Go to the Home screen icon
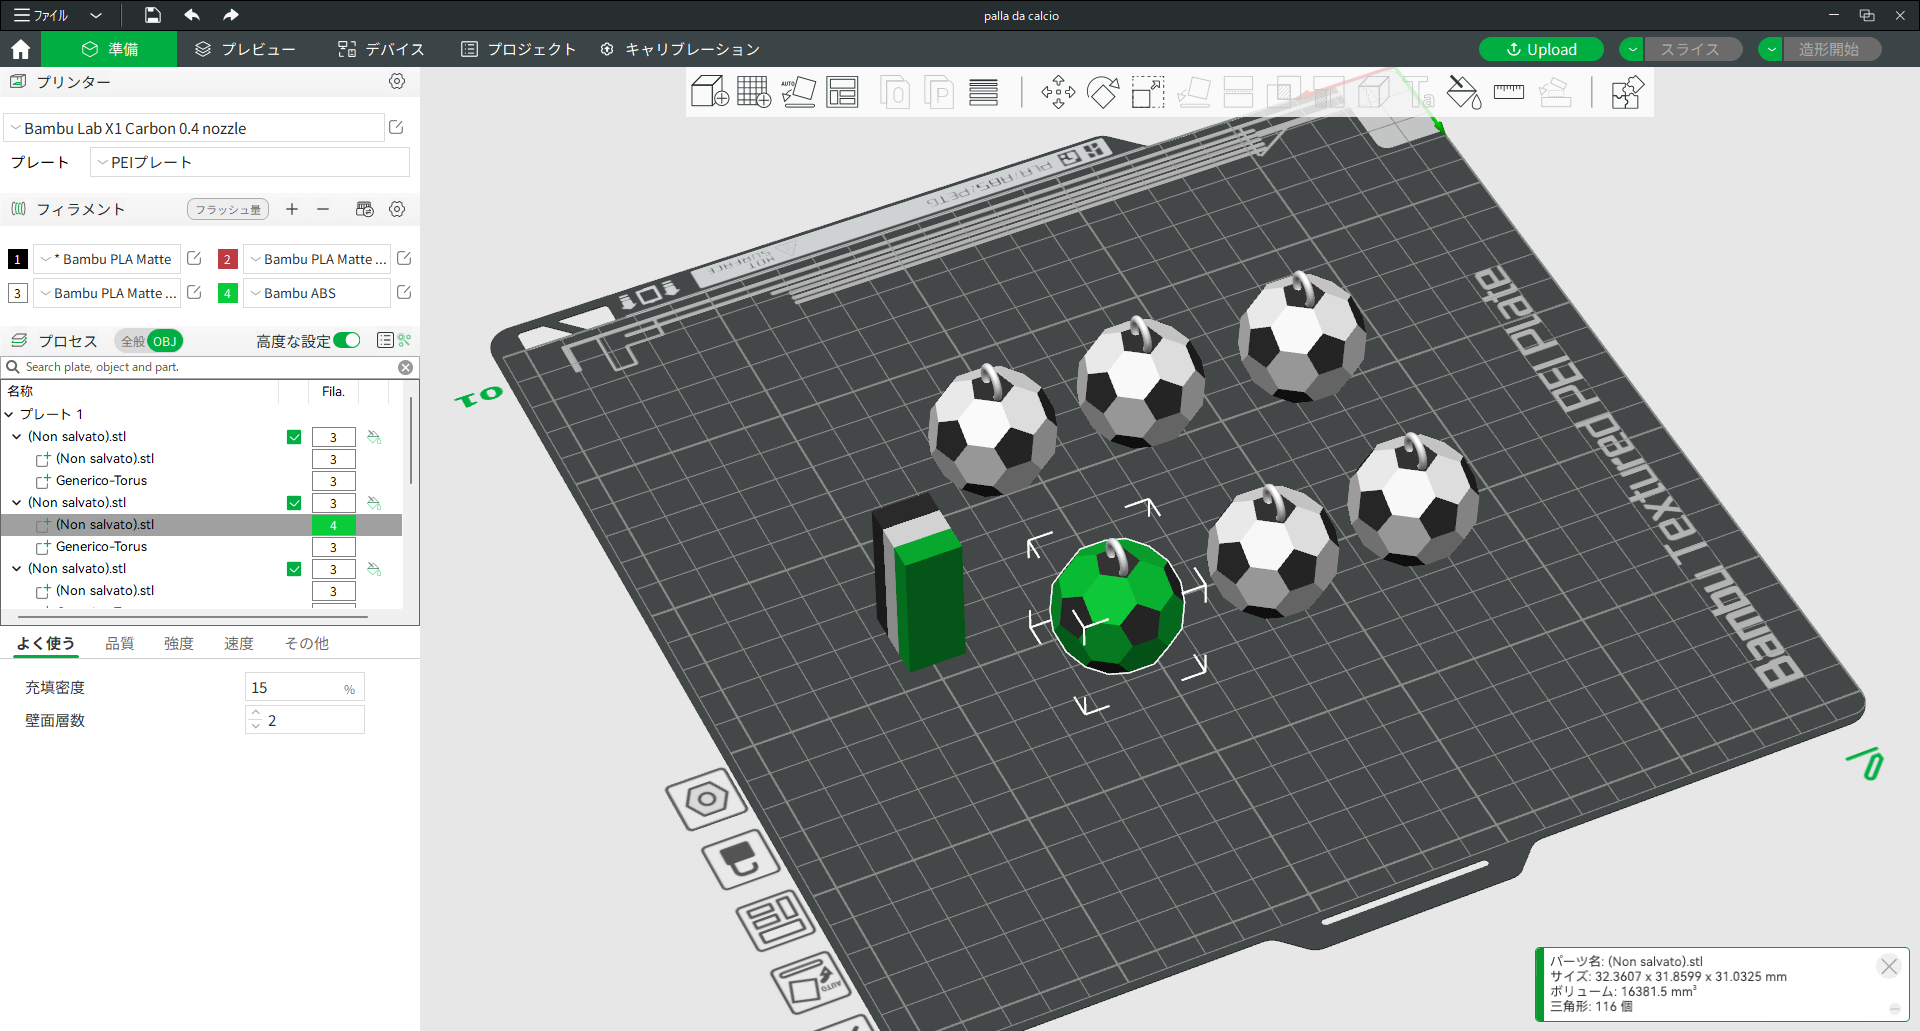Screen dimensions: 1920x1031 [20, 49]
